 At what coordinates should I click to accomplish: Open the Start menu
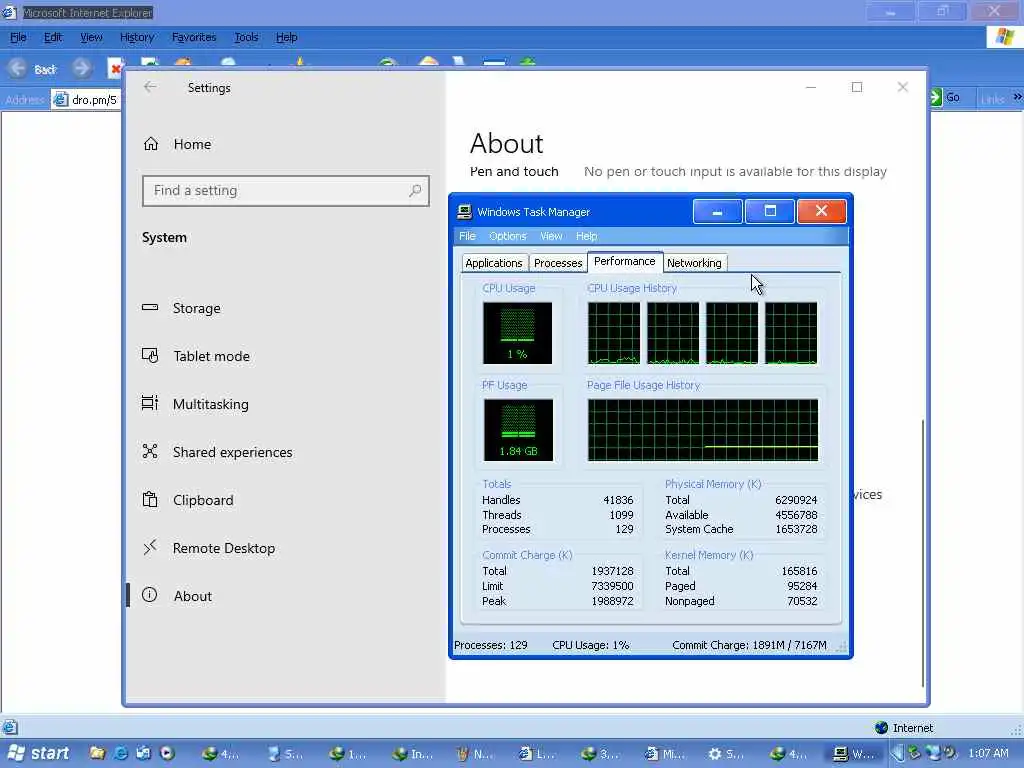[x=38, y=754]
